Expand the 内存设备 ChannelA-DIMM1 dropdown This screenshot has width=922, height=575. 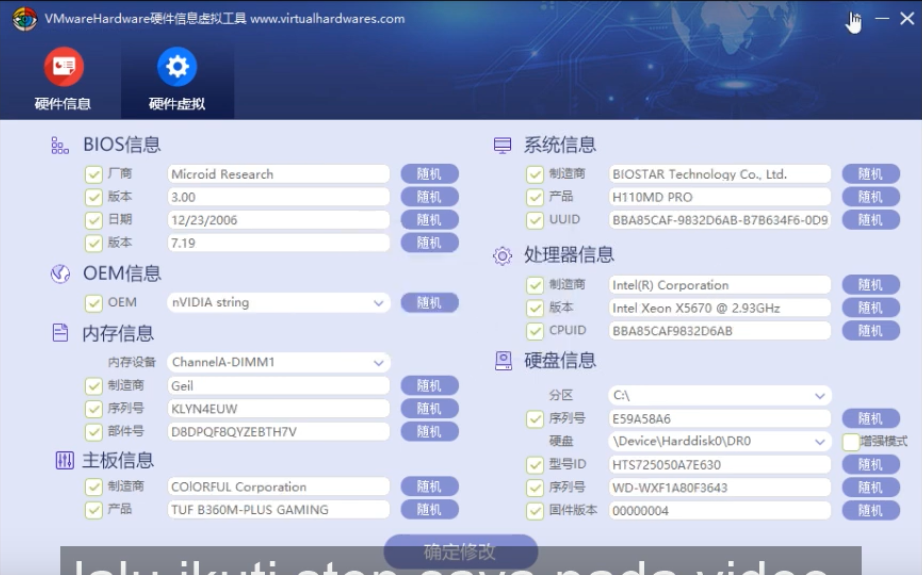279,362
